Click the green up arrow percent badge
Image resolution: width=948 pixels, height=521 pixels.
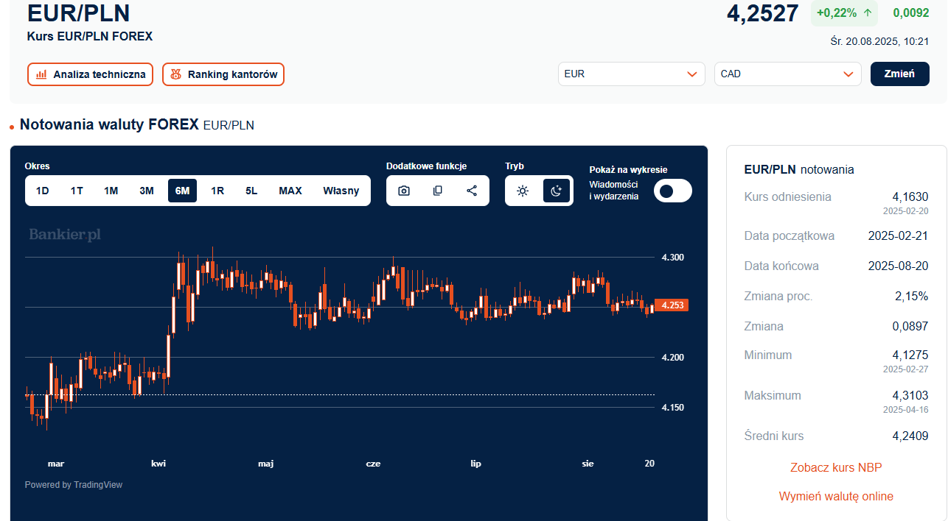844,13
